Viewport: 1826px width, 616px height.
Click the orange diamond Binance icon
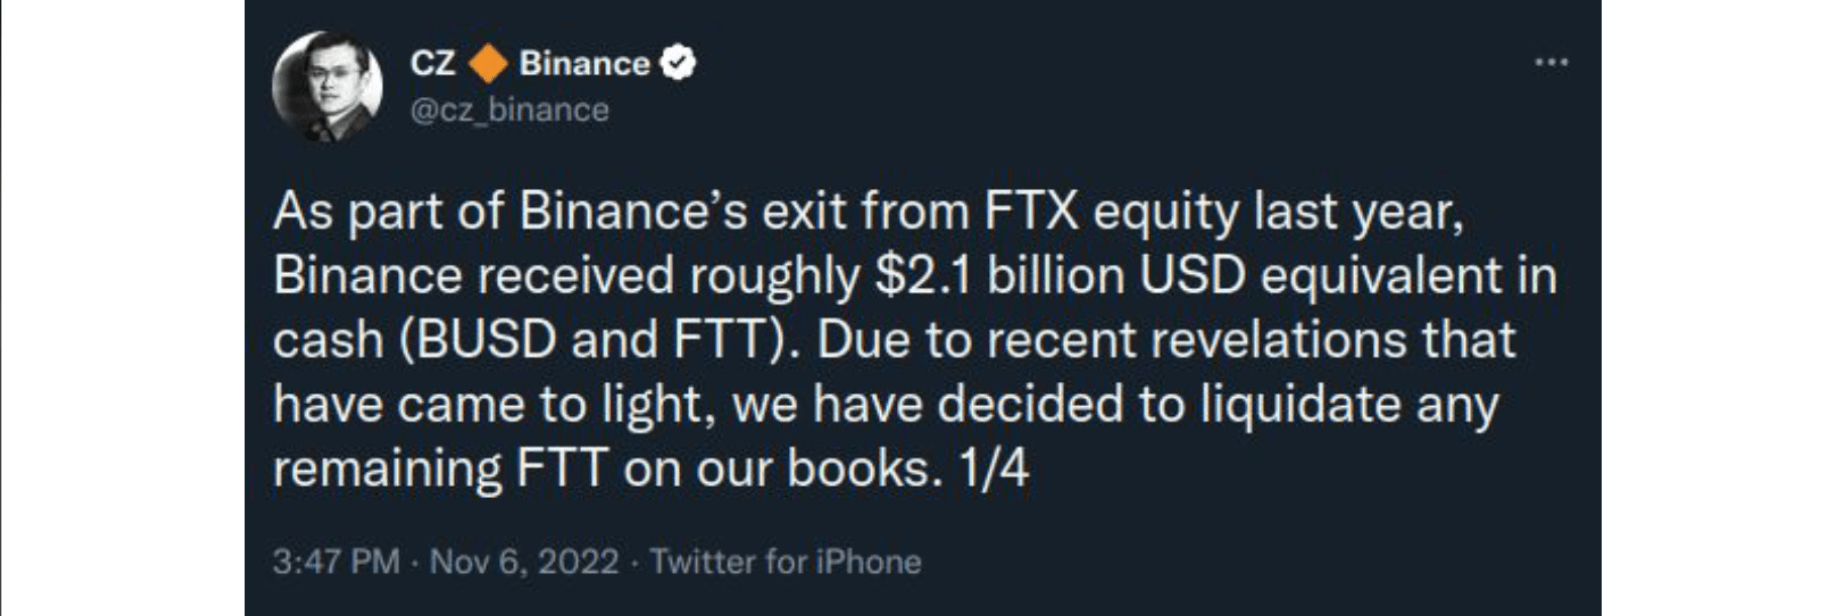(x=488, y=63)
